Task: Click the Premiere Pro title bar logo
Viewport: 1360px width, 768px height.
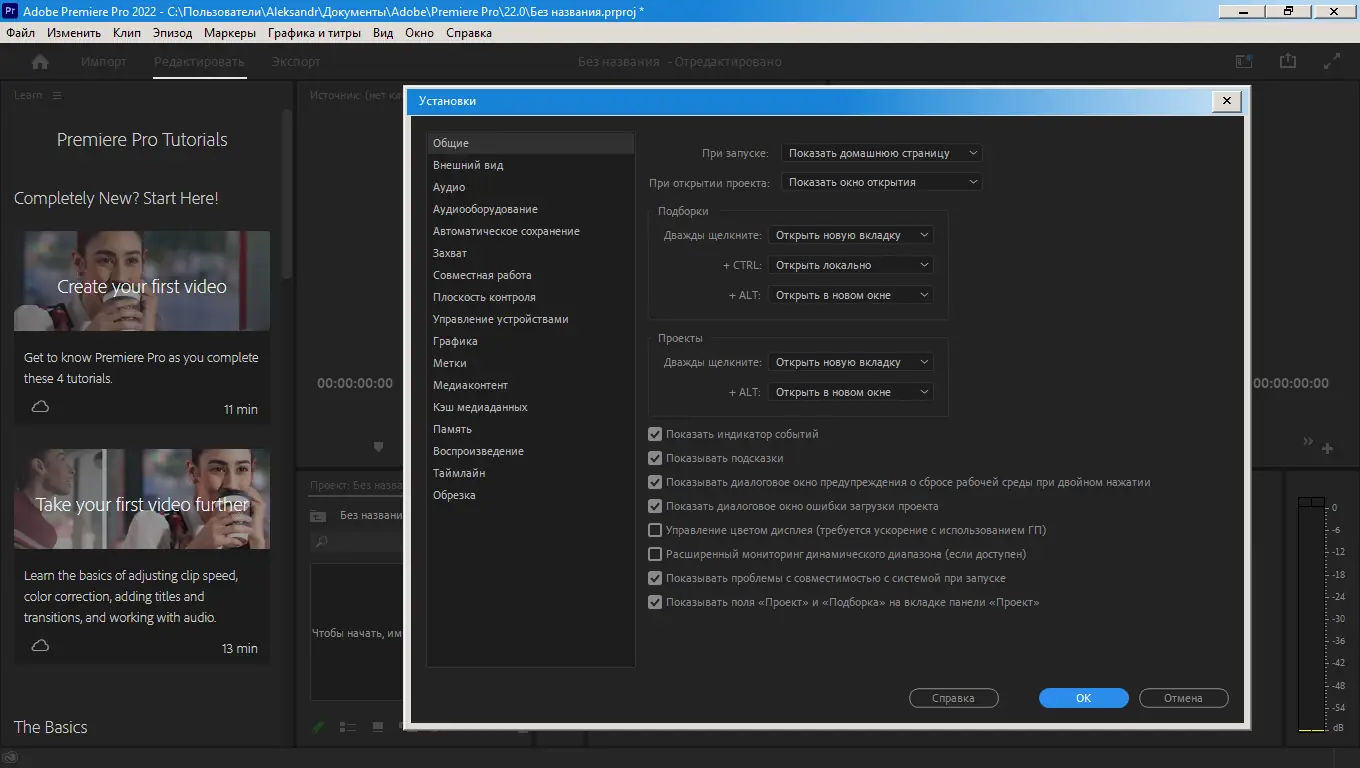Action: 11,11
